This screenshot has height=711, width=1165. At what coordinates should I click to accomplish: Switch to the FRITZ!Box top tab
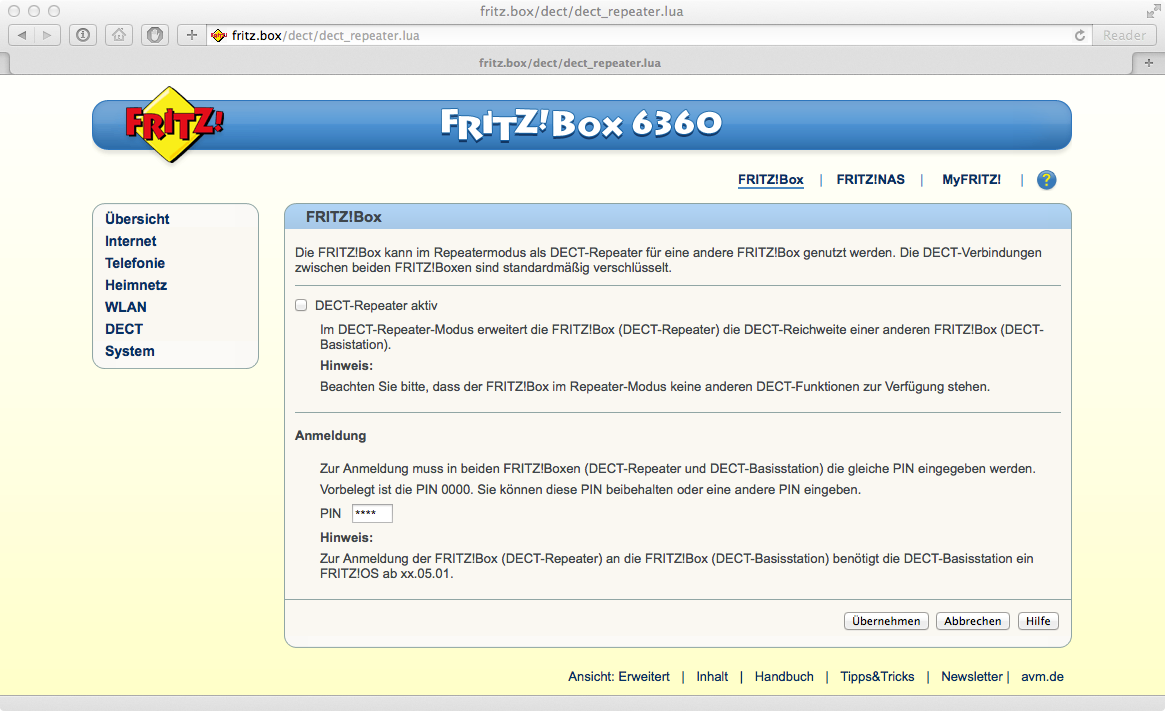[x=770, y=180]
